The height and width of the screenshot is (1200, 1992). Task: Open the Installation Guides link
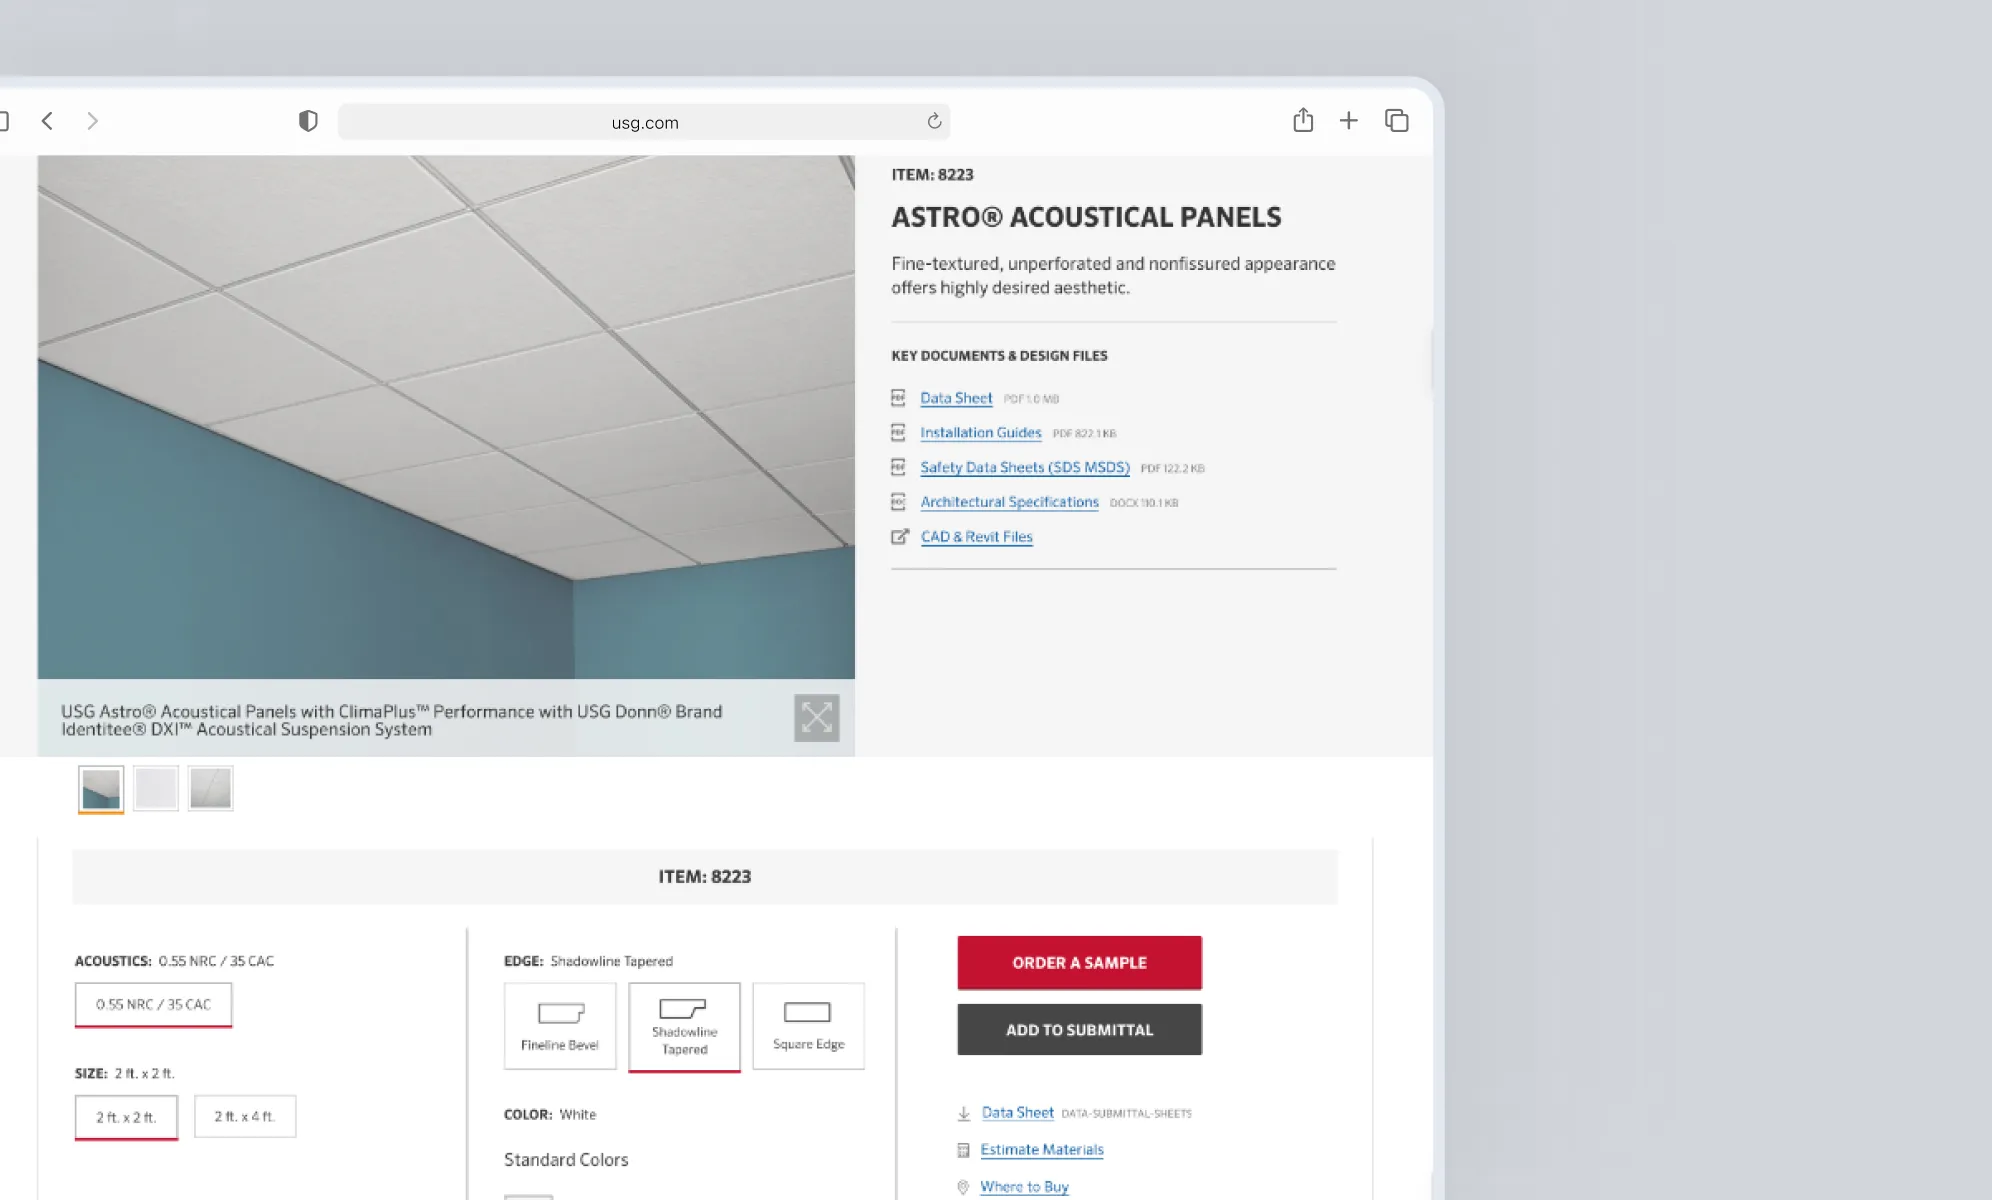coord(981,433)
